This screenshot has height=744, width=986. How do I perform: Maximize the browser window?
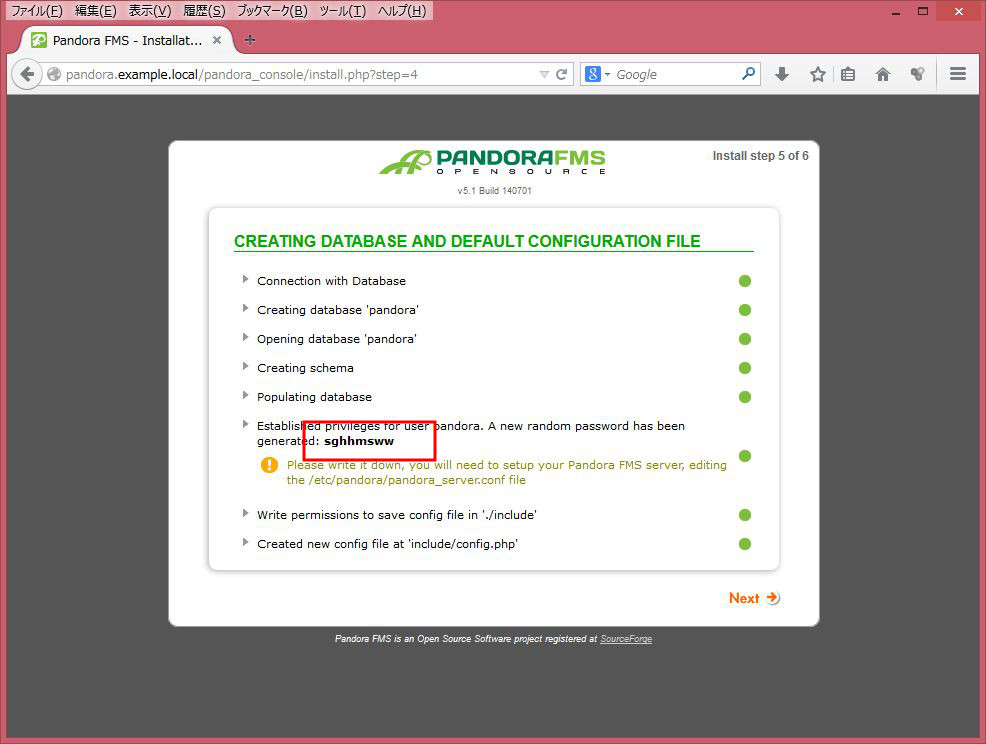click(x=922, y=11)
